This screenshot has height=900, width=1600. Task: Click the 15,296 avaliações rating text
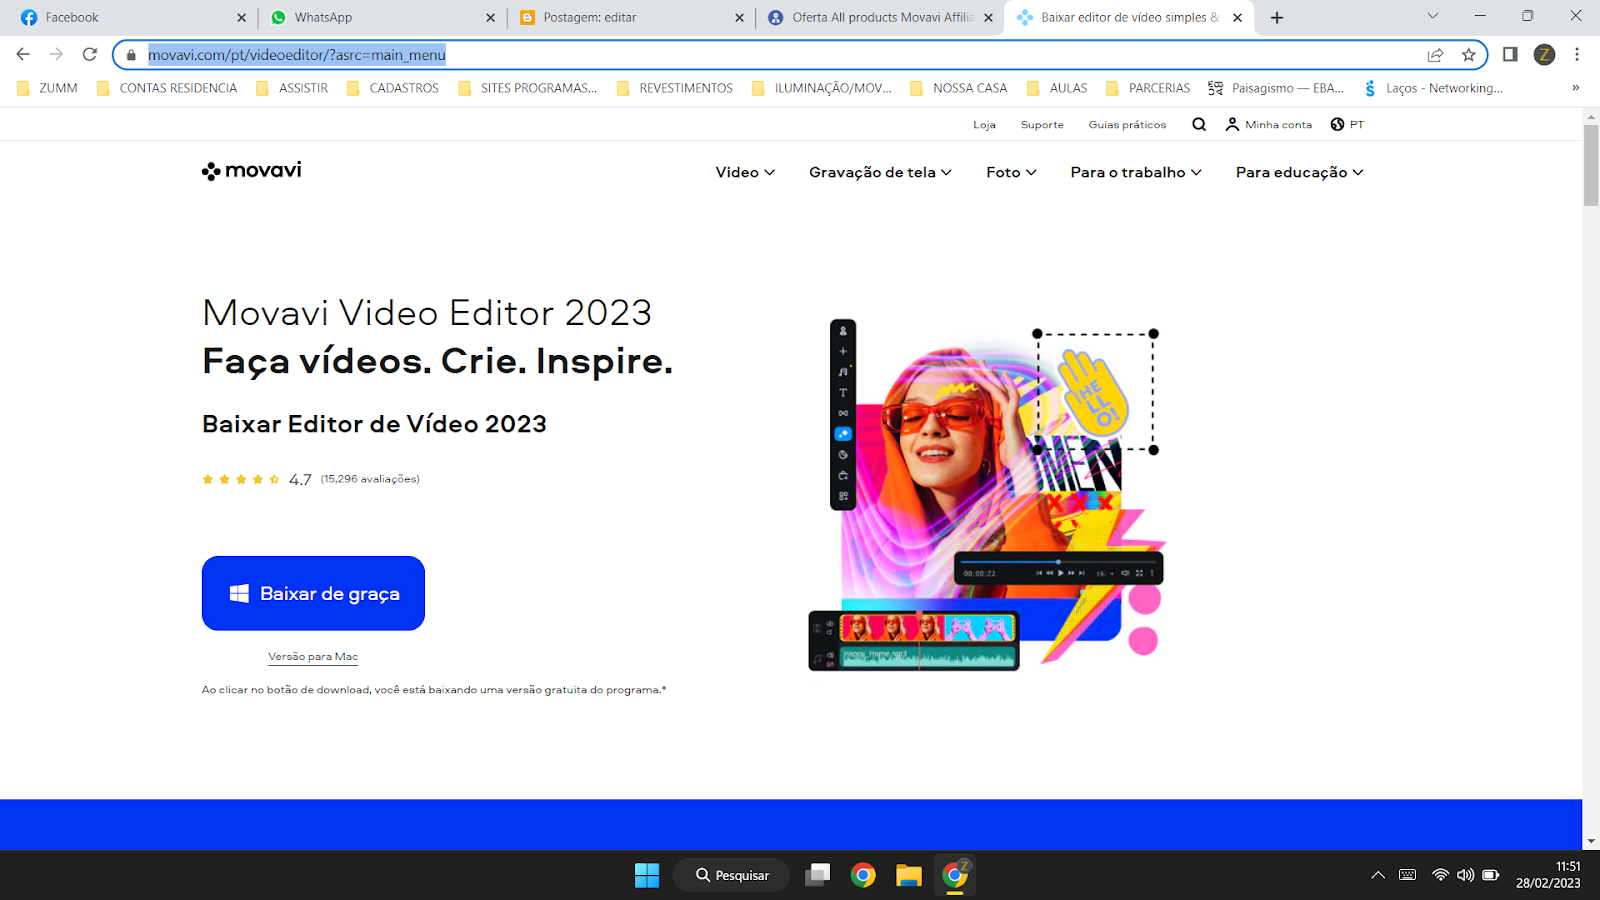[370, 479]
